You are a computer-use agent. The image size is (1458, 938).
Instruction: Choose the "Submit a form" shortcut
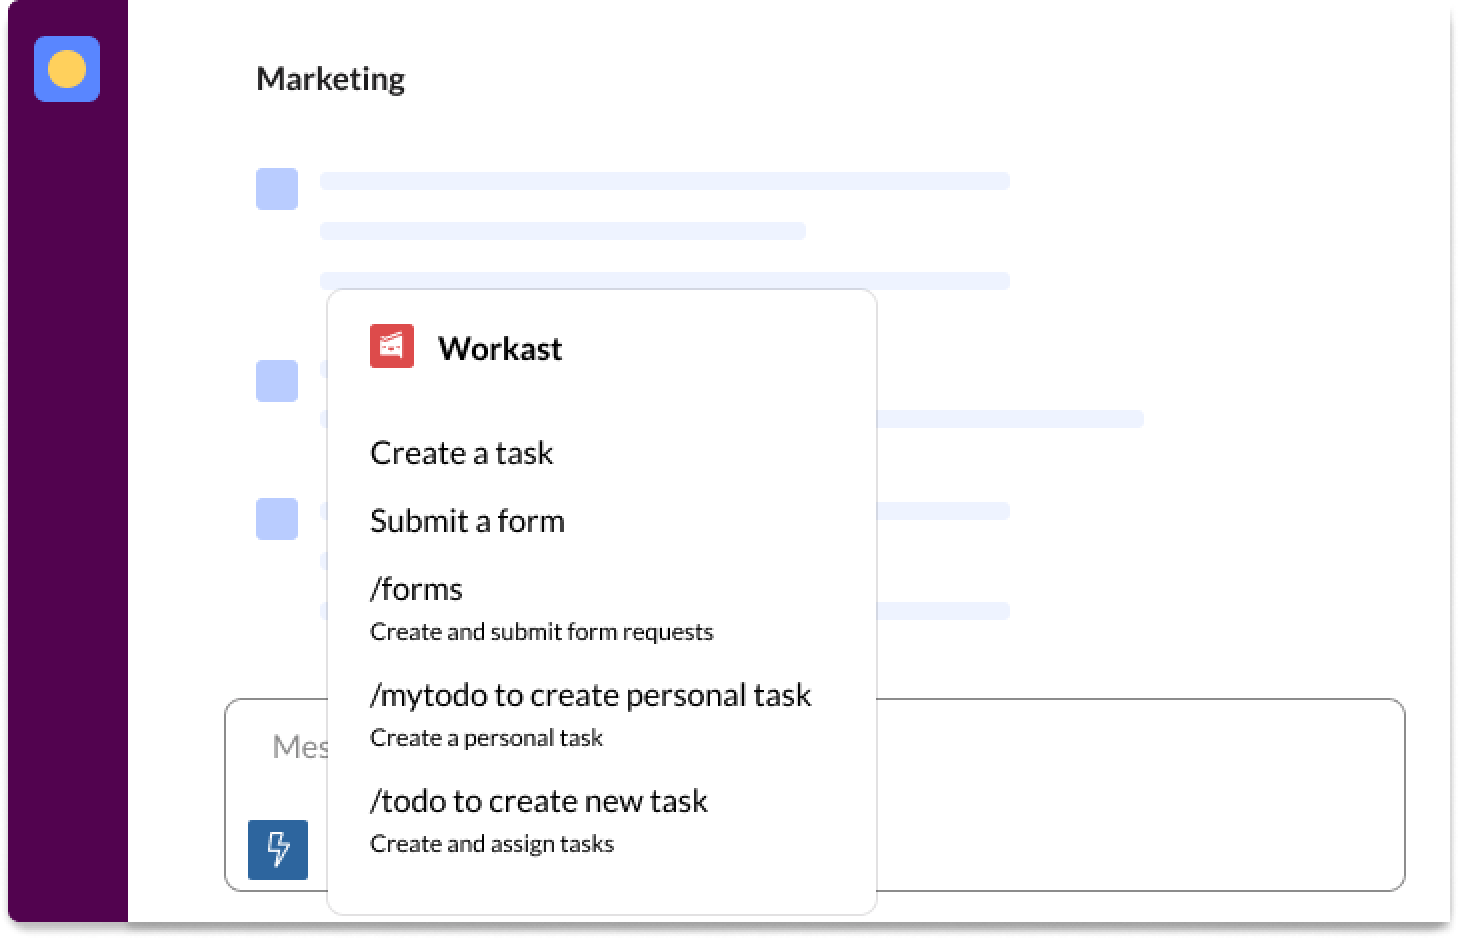coord(467,521)
